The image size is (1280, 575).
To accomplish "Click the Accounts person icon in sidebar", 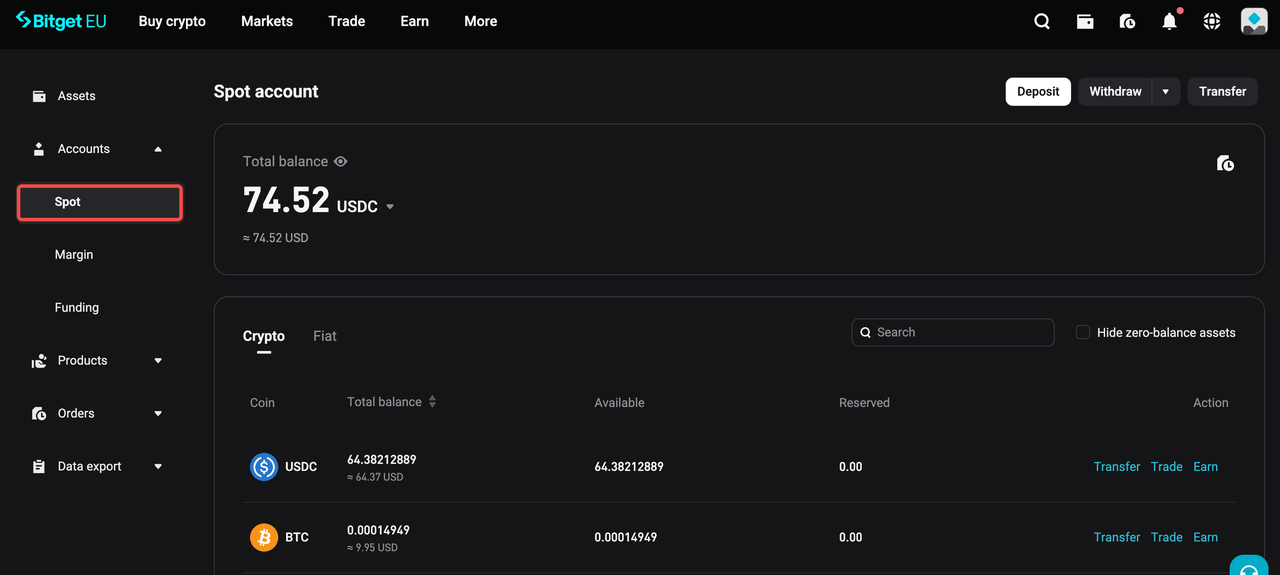I will click(x=39, y=149).
